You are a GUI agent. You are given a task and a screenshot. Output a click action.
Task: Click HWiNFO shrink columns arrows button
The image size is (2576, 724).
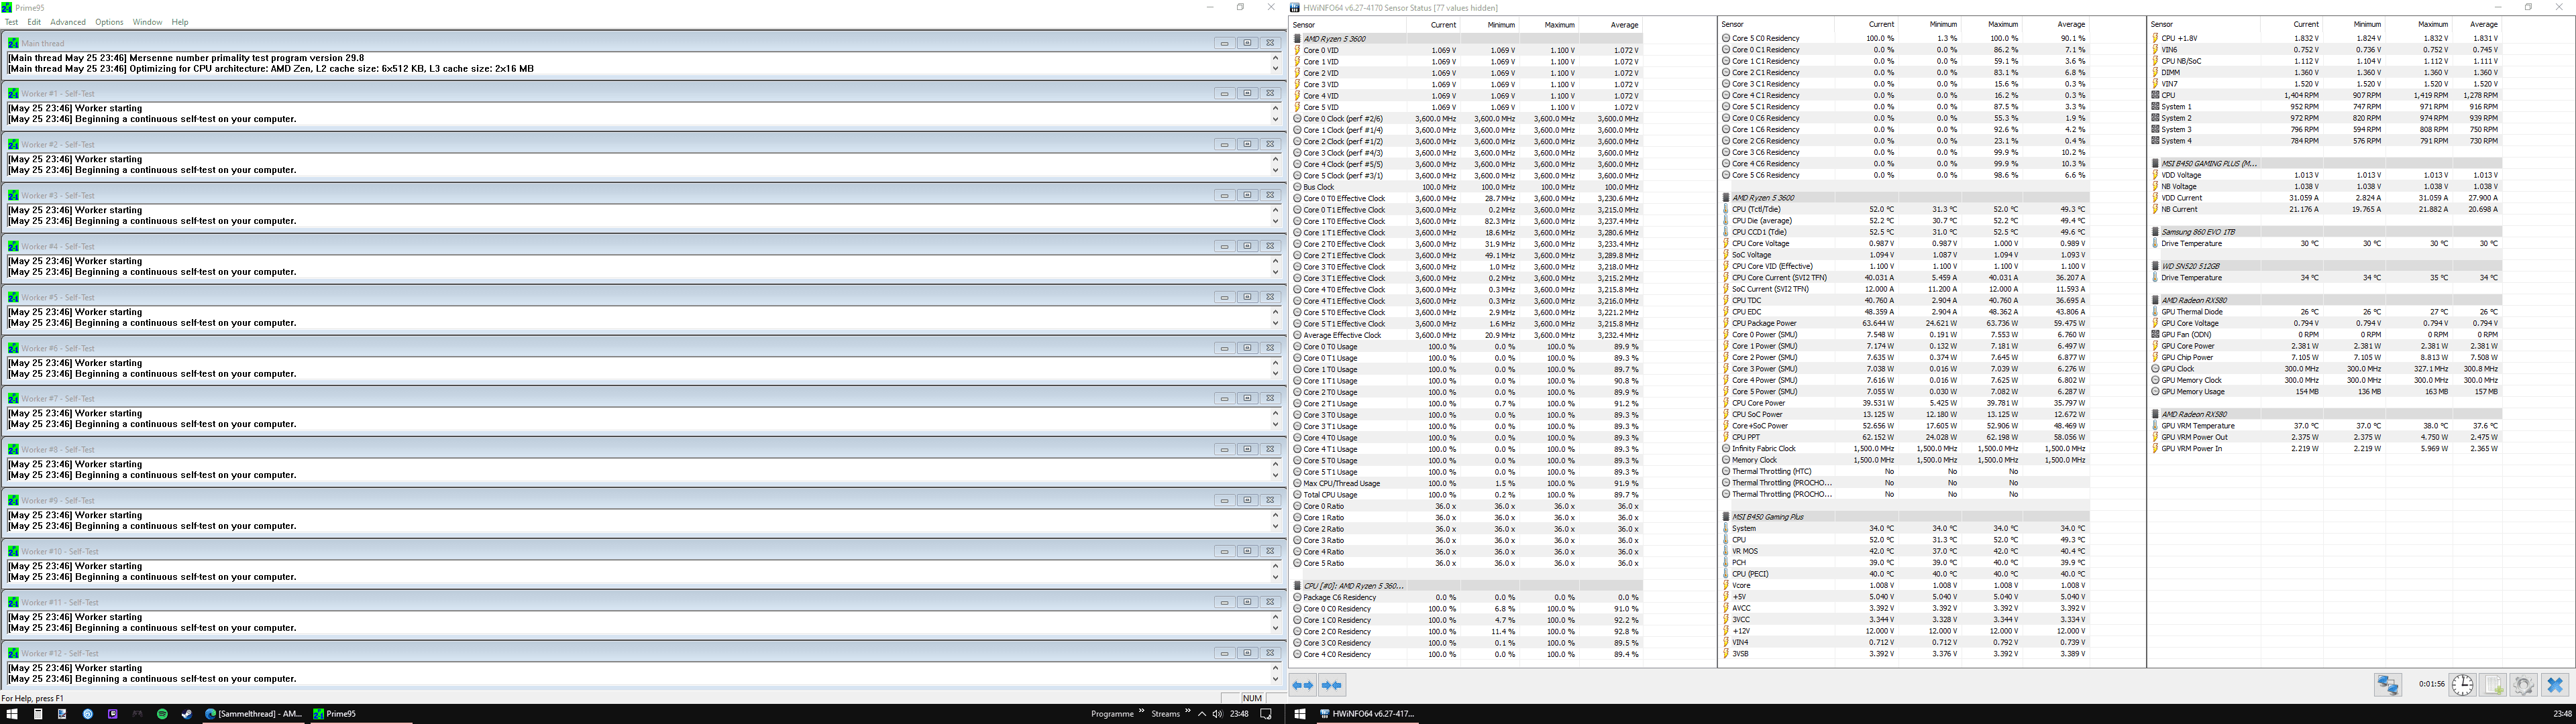click(x=1331, y=685)
